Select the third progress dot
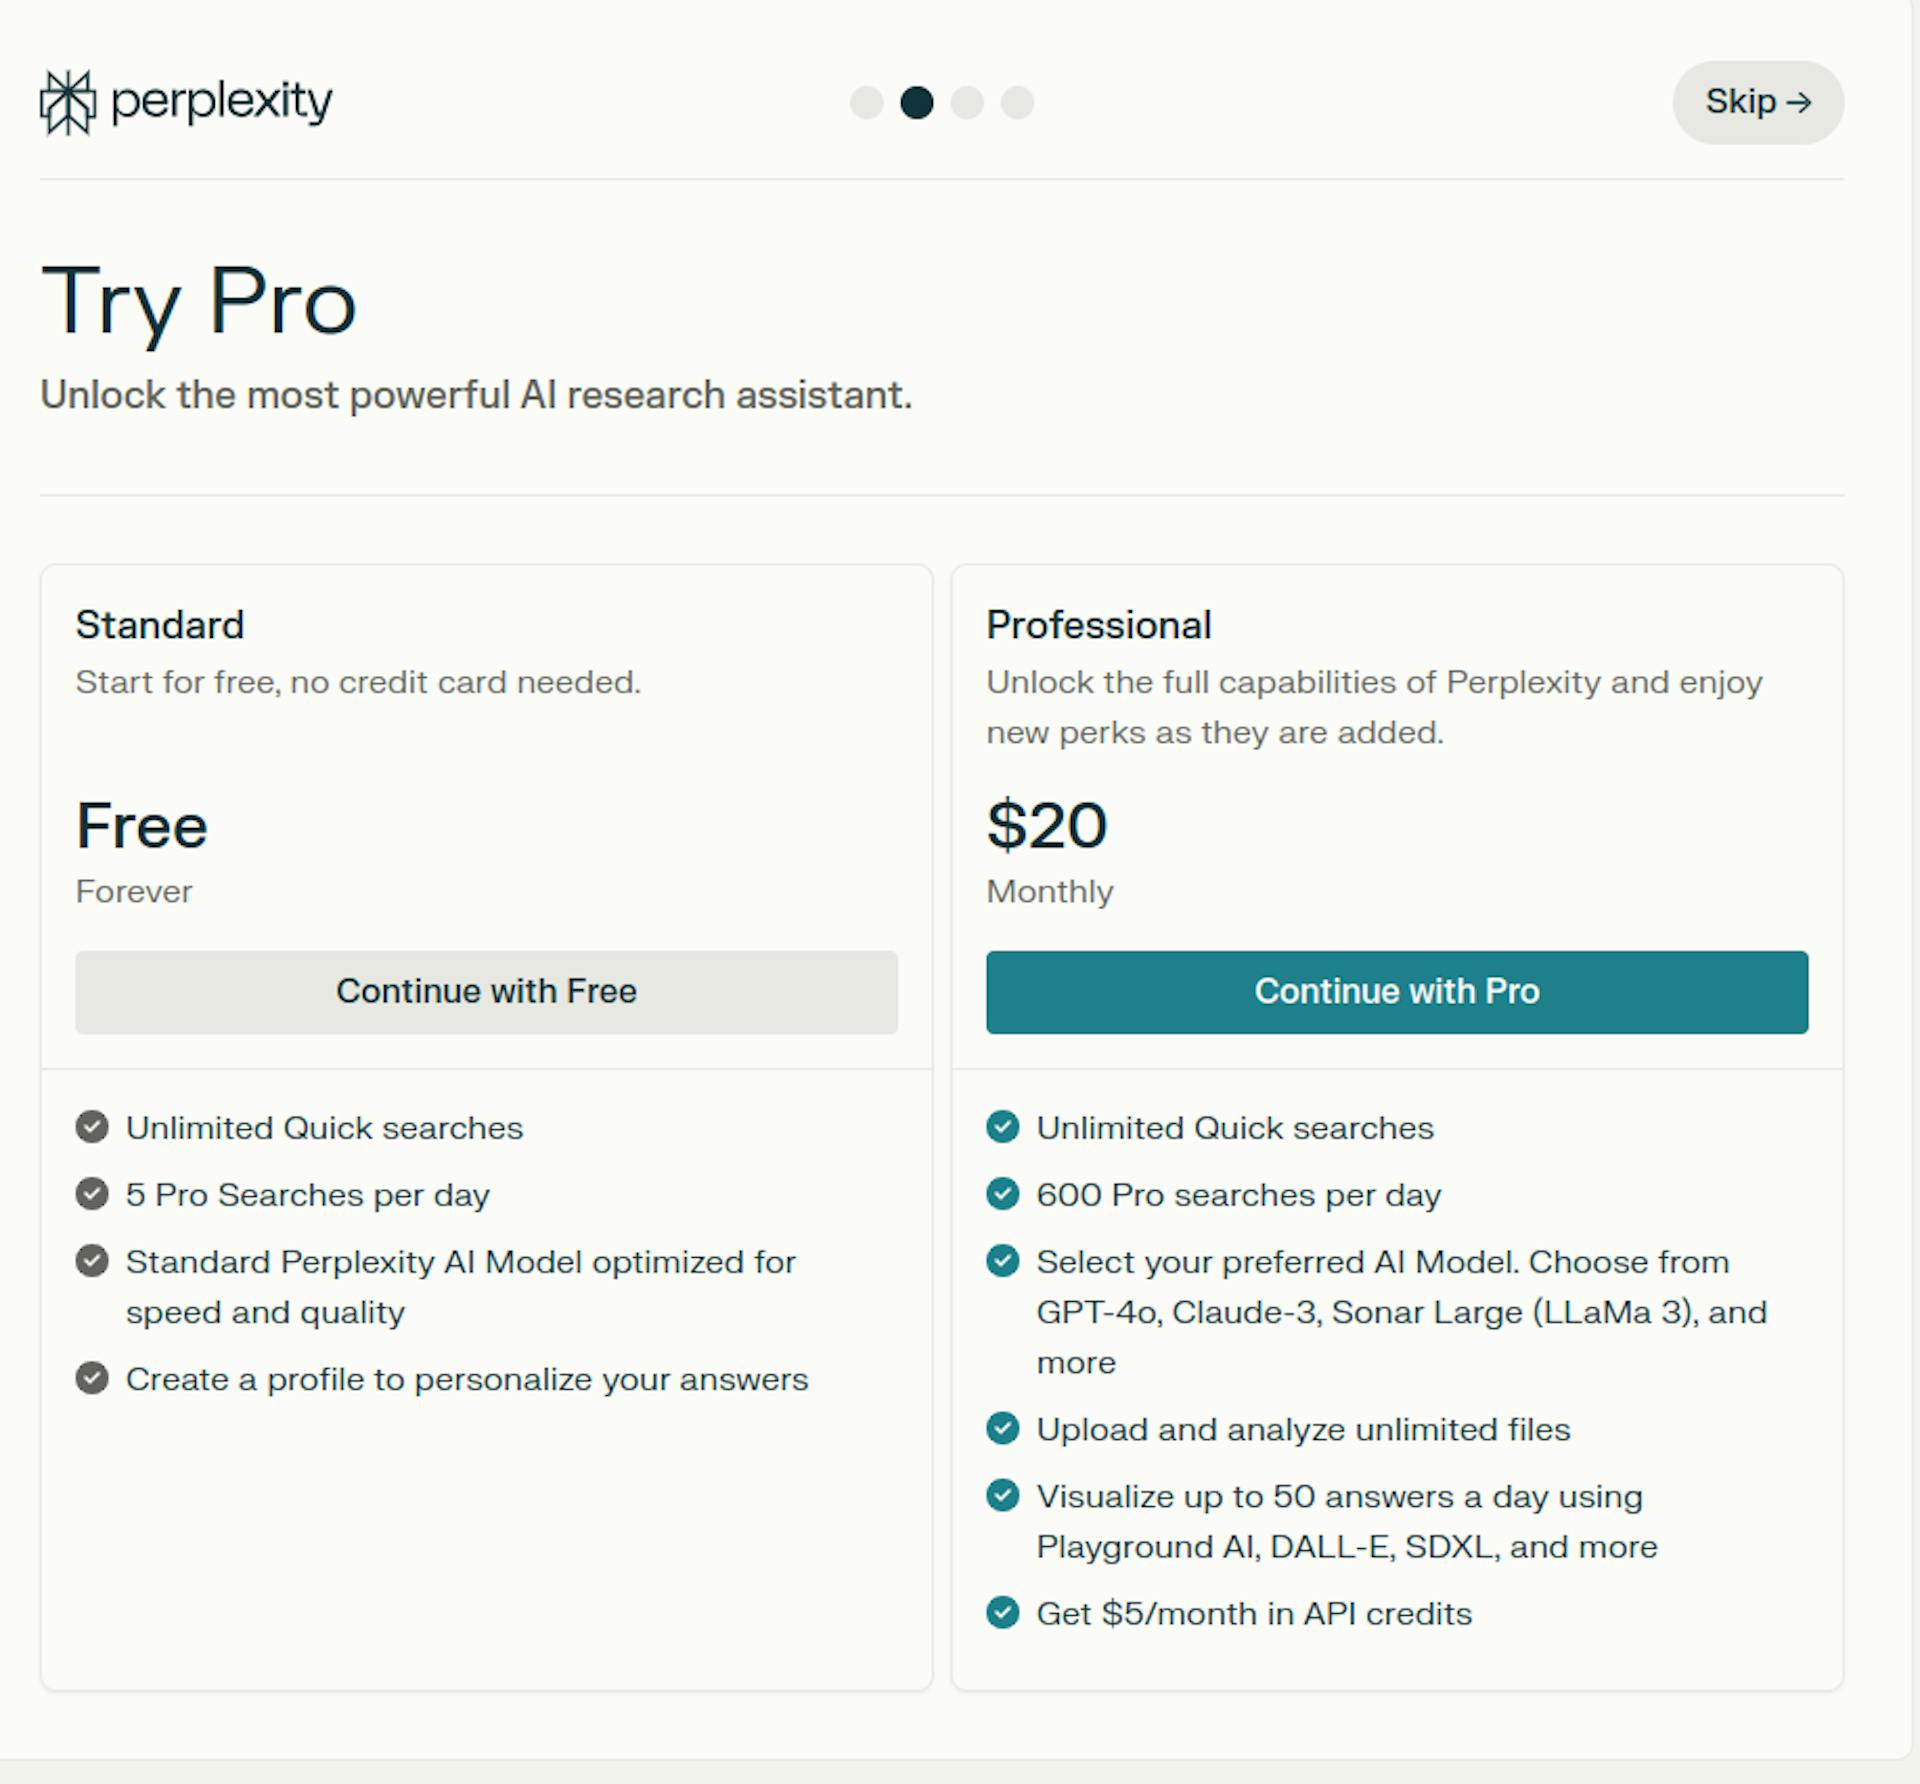The height and width of the screenshot is (1784, 1920). (x=967, y=102)
